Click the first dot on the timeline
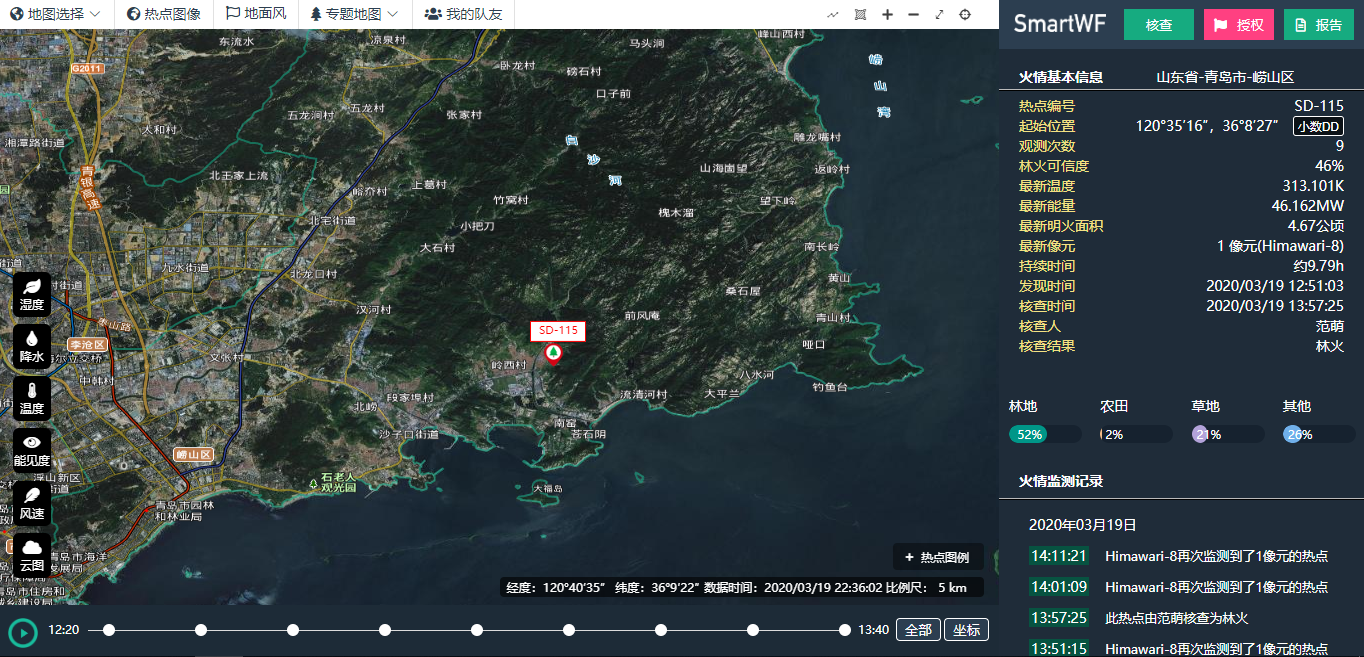1364x657 pixels. click(x=109, y=630)
